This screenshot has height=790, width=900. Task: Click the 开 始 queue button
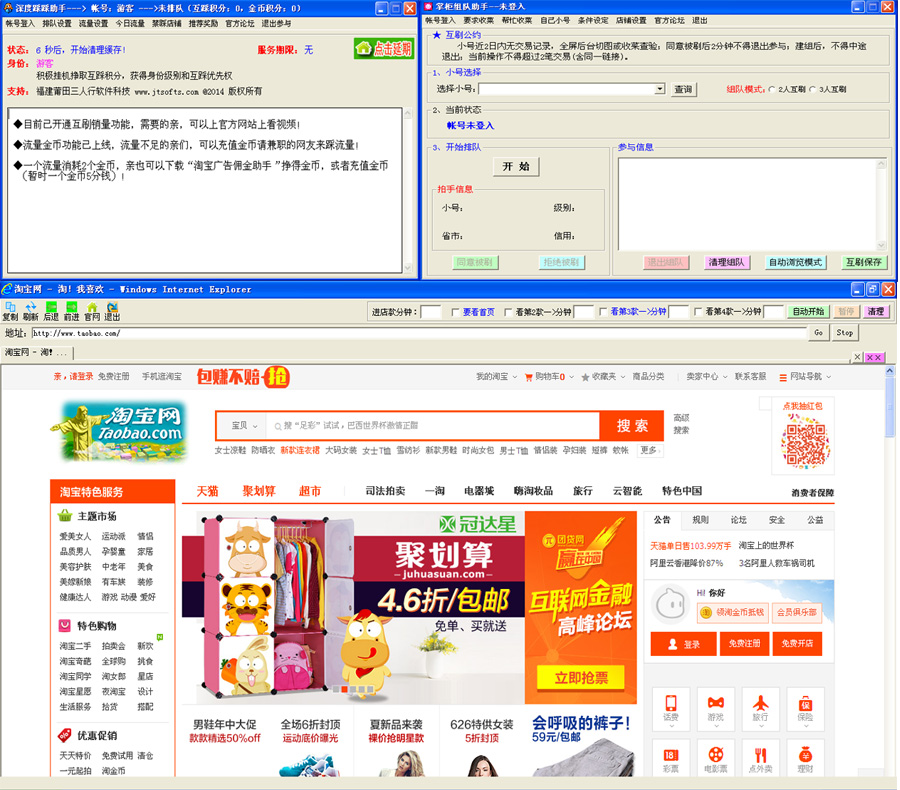tap(516, 166)
